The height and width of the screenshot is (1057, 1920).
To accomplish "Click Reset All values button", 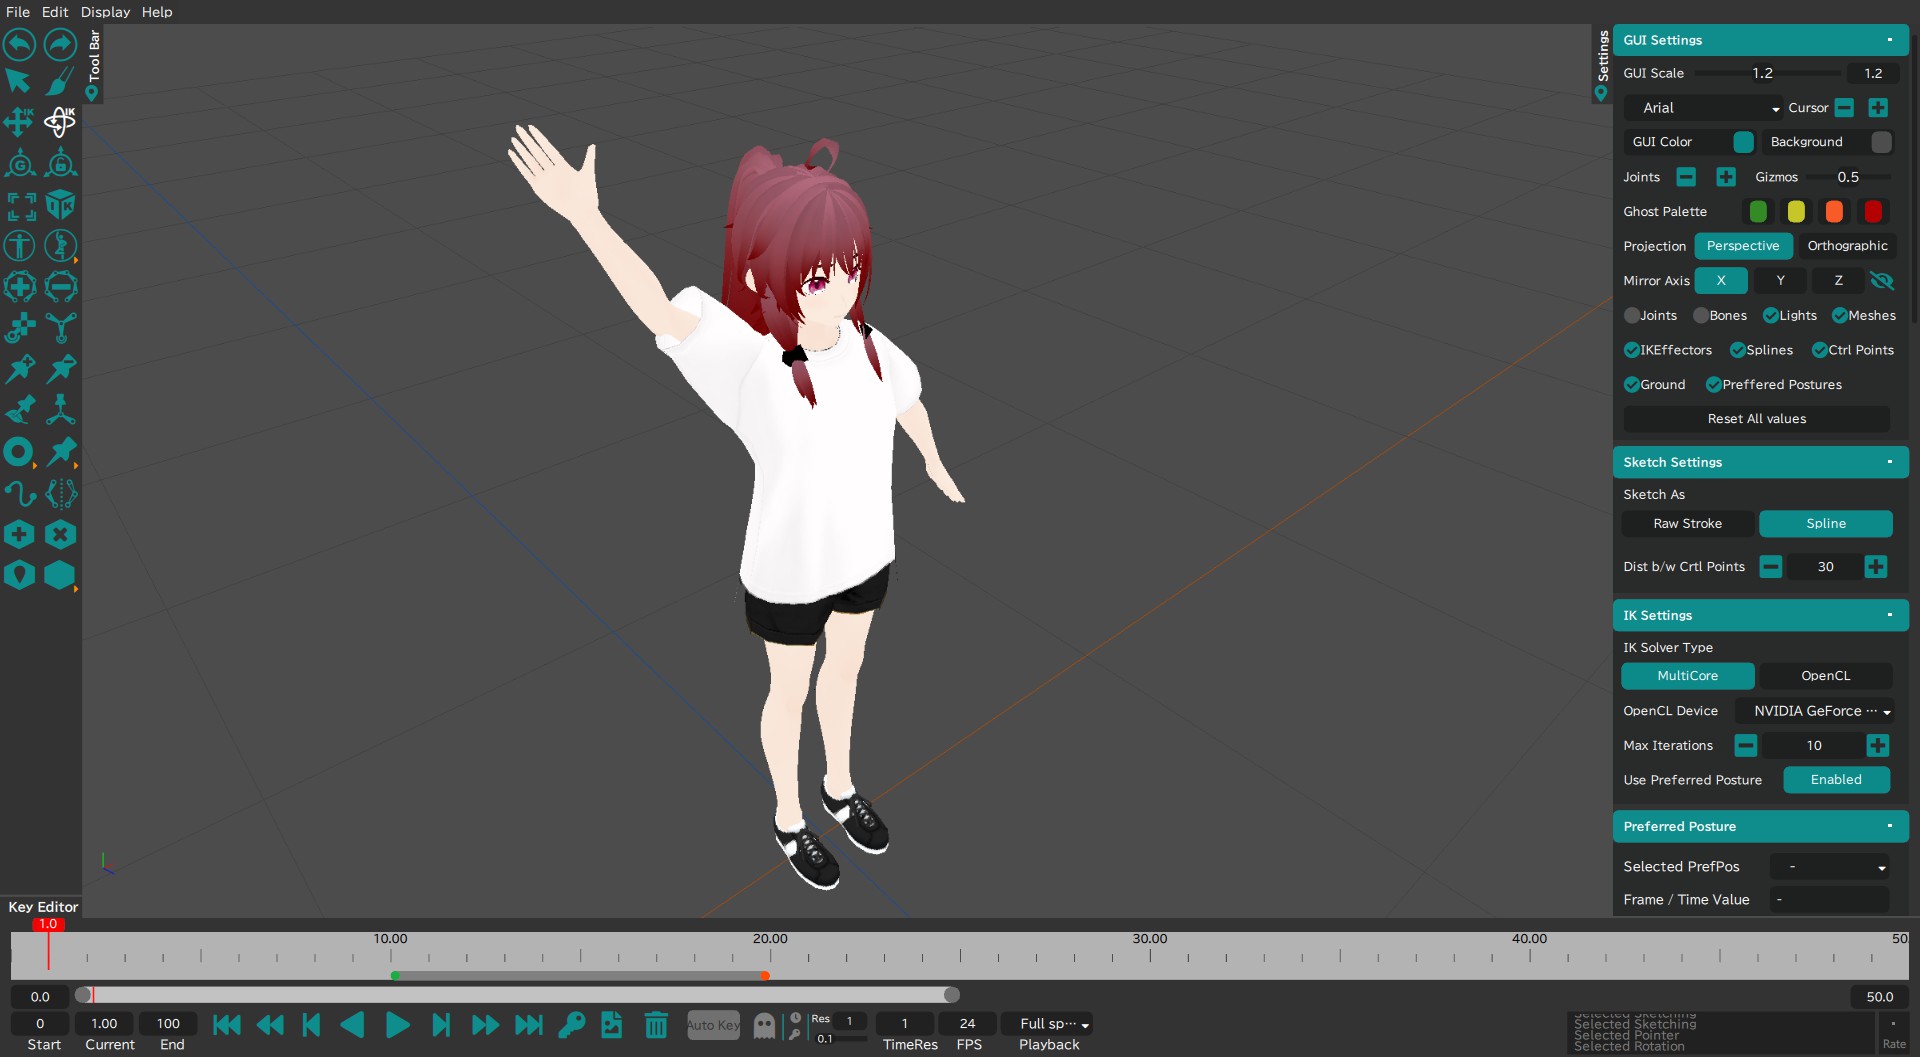I will click(x=1757, y=419).
